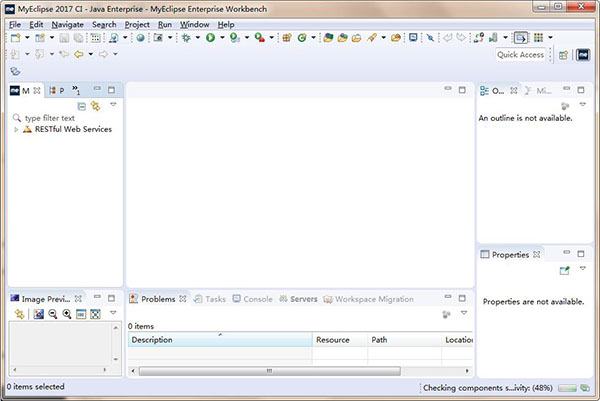600x401 pixels.
Task: Maximize the Properties panel
Action: point(580,254)
